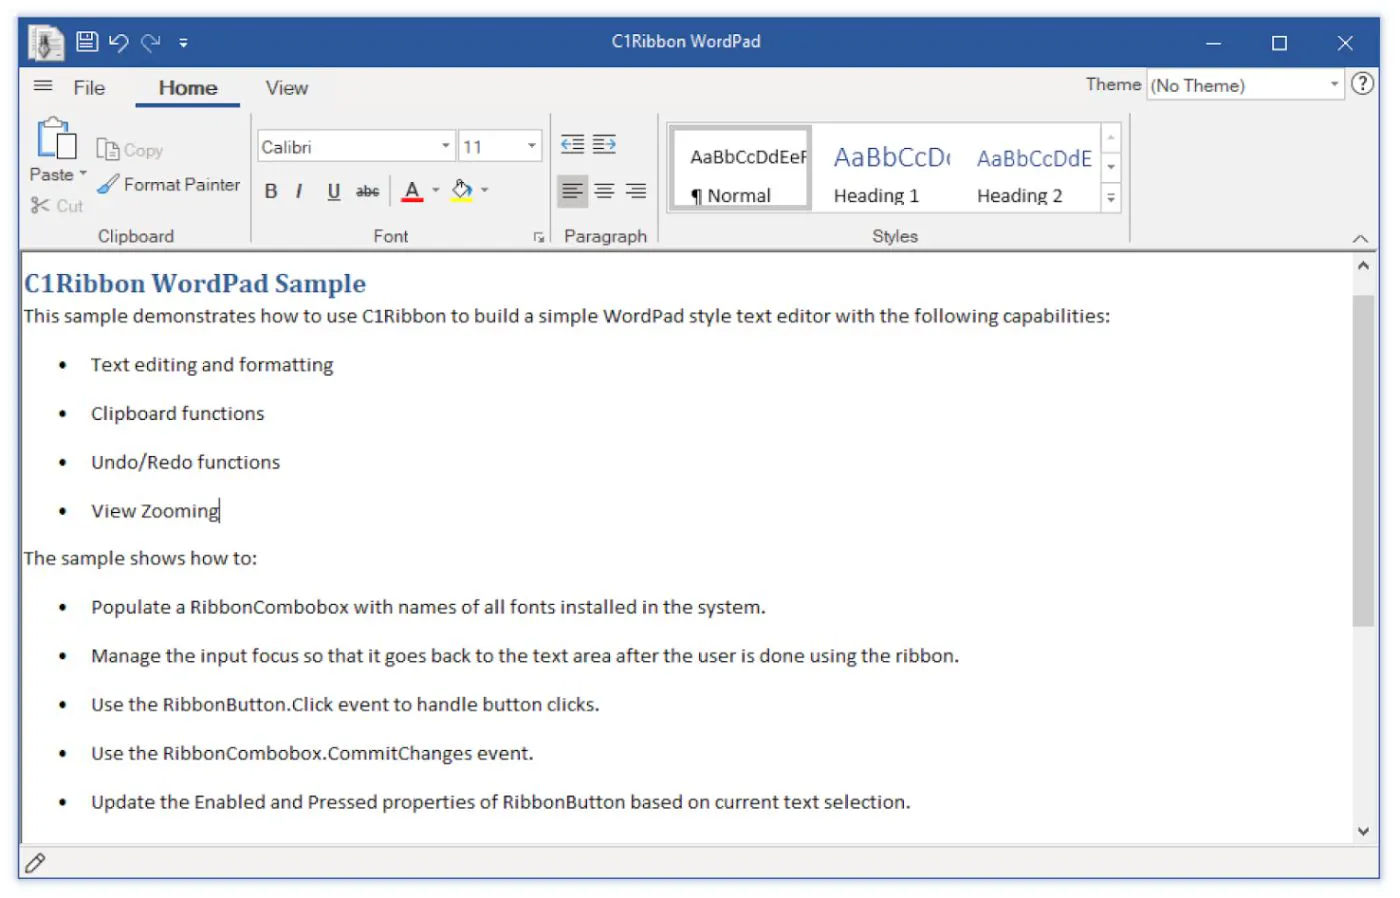Switch to the View tab

[x=286, y=88]
